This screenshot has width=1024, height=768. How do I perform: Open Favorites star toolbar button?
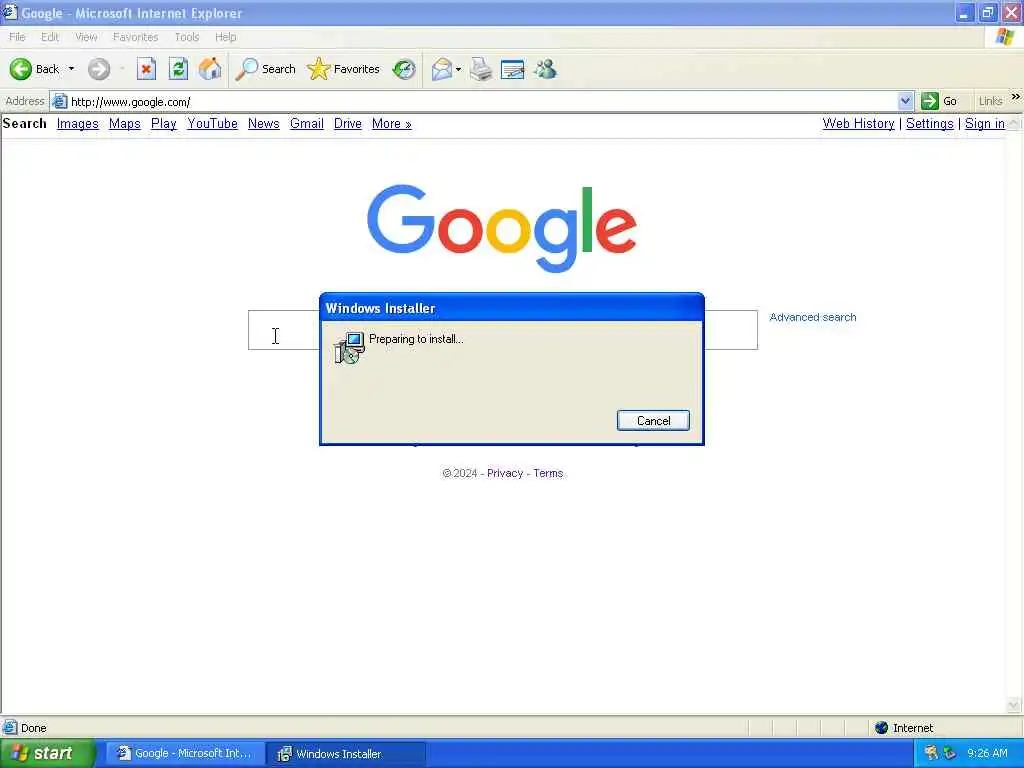click(344, 69)
